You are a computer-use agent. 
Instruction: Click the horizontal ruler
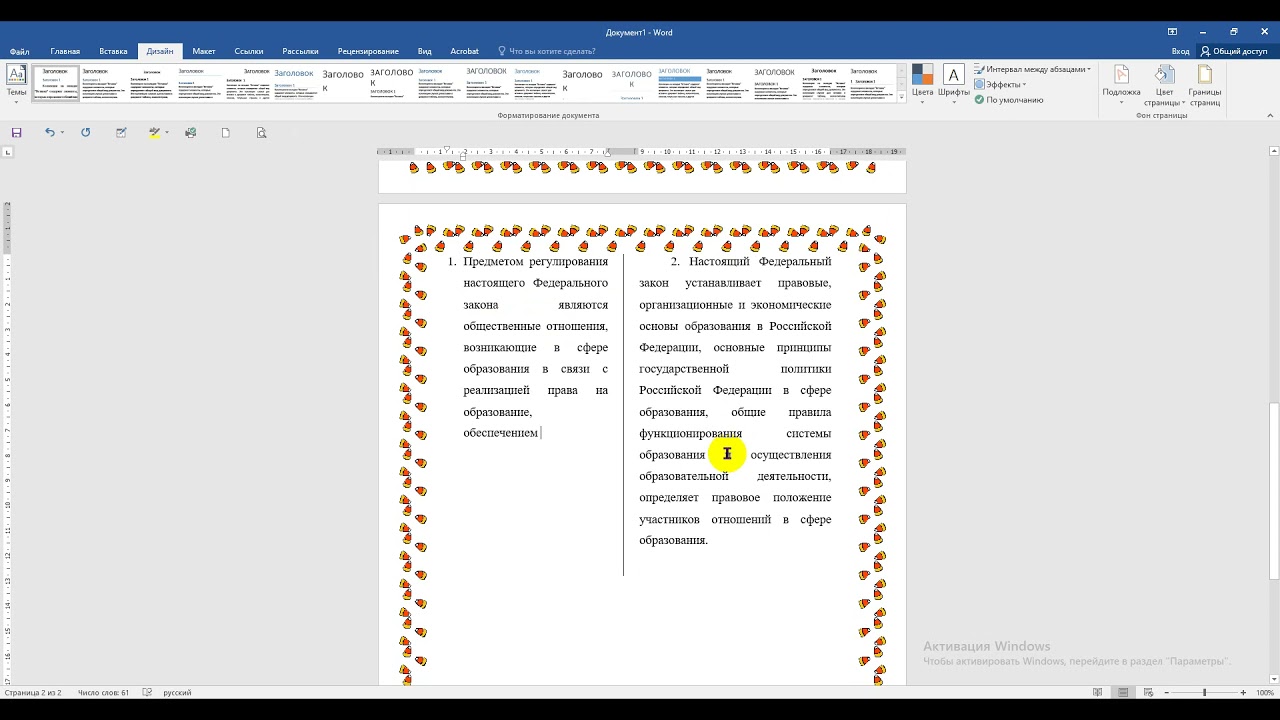(642, 152)
